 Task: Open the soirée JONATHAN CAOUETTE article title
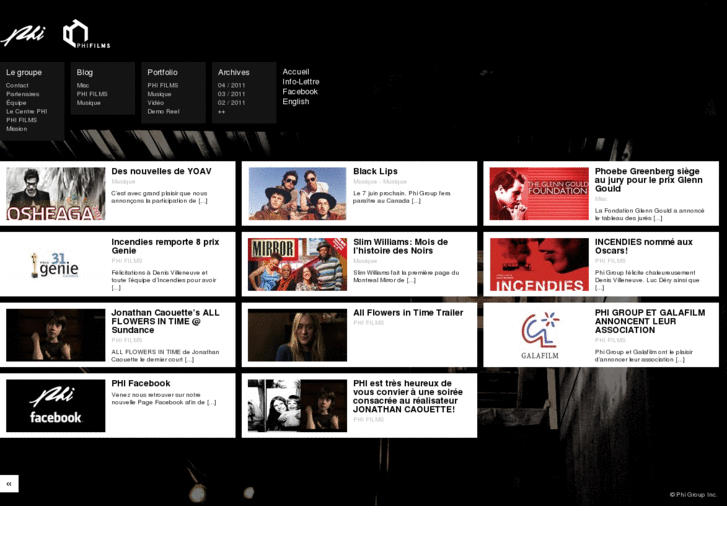[408, 397]
